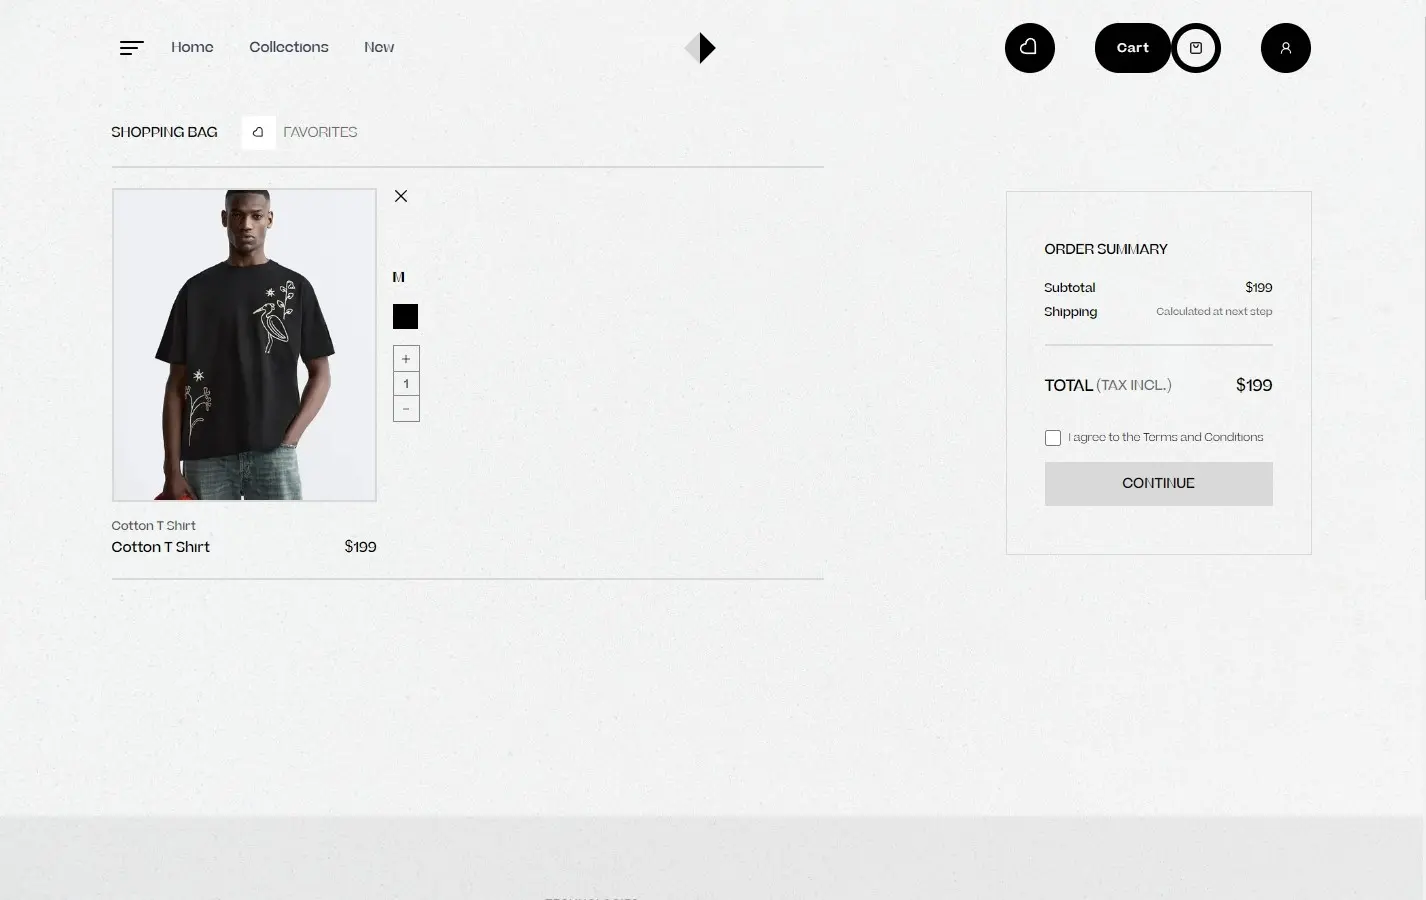Switch to Shopping Bag tab
The image size is (1426, 900).
coord(164,132)
